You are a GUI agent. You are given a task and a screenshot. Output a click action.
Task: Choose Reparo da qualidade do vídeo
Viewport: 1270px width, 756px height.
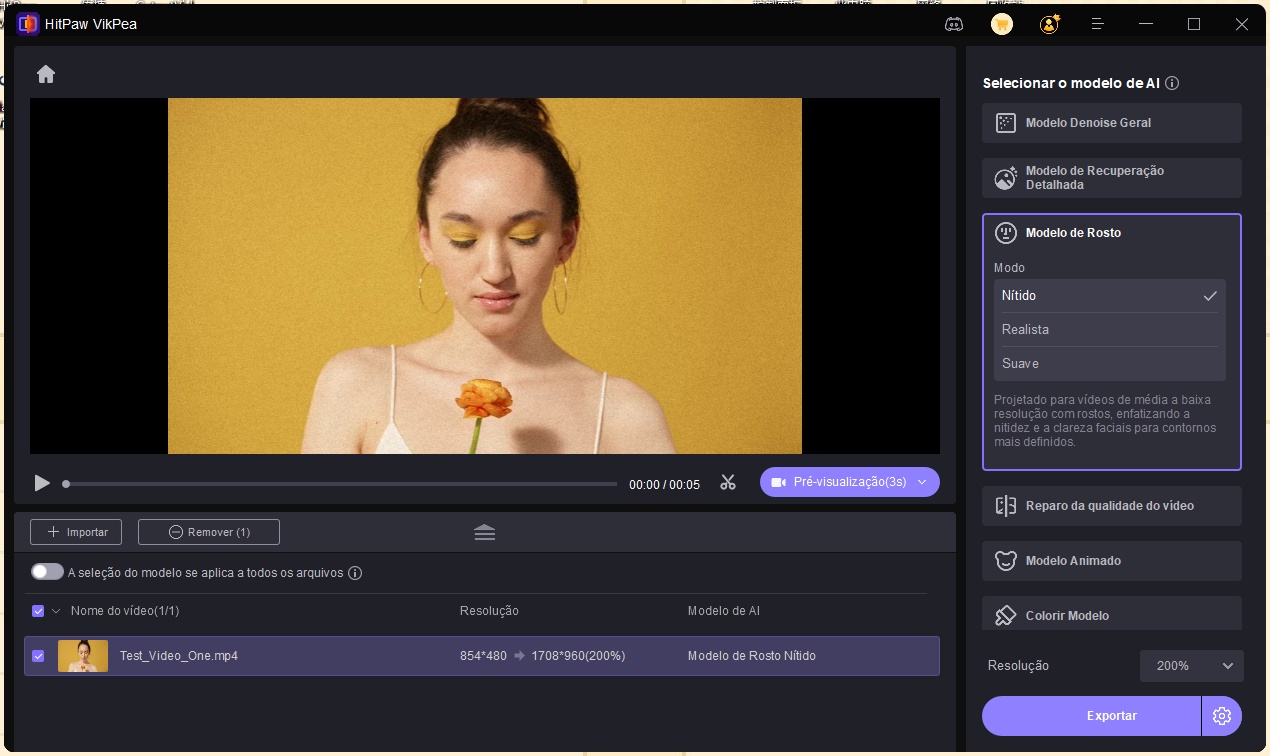tap(1112, 506)
